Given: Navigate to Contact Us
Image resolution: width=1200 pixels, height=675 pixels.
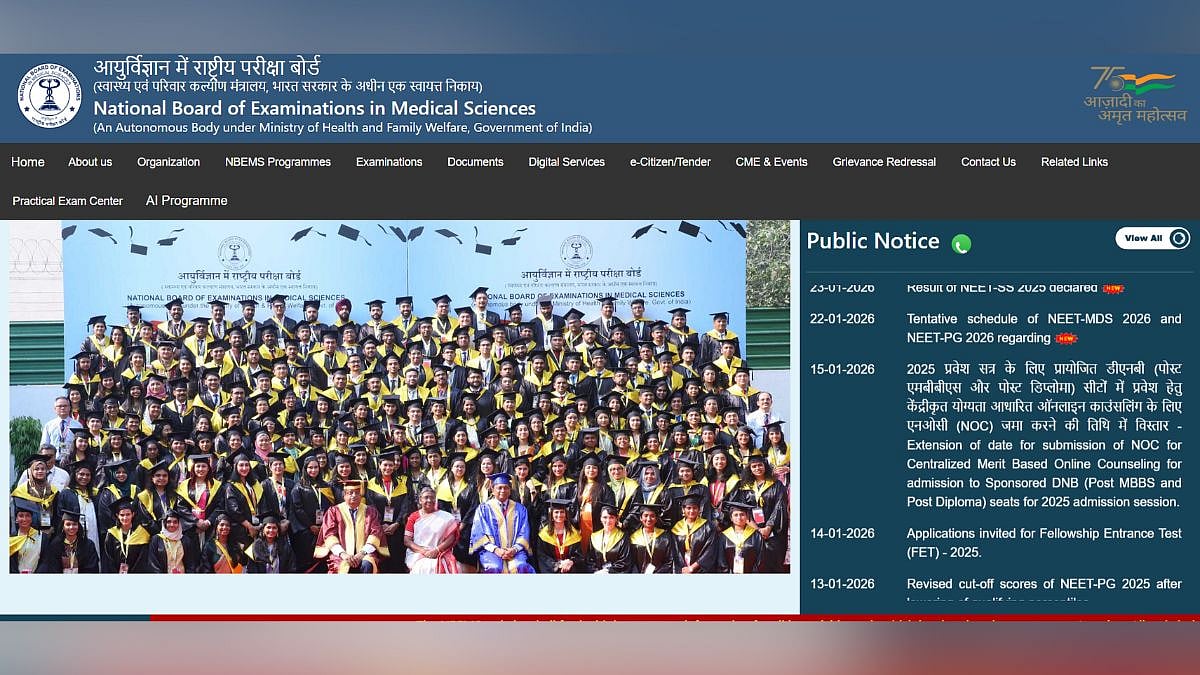Looking at the screenshot, I should (x=988, y=162).
